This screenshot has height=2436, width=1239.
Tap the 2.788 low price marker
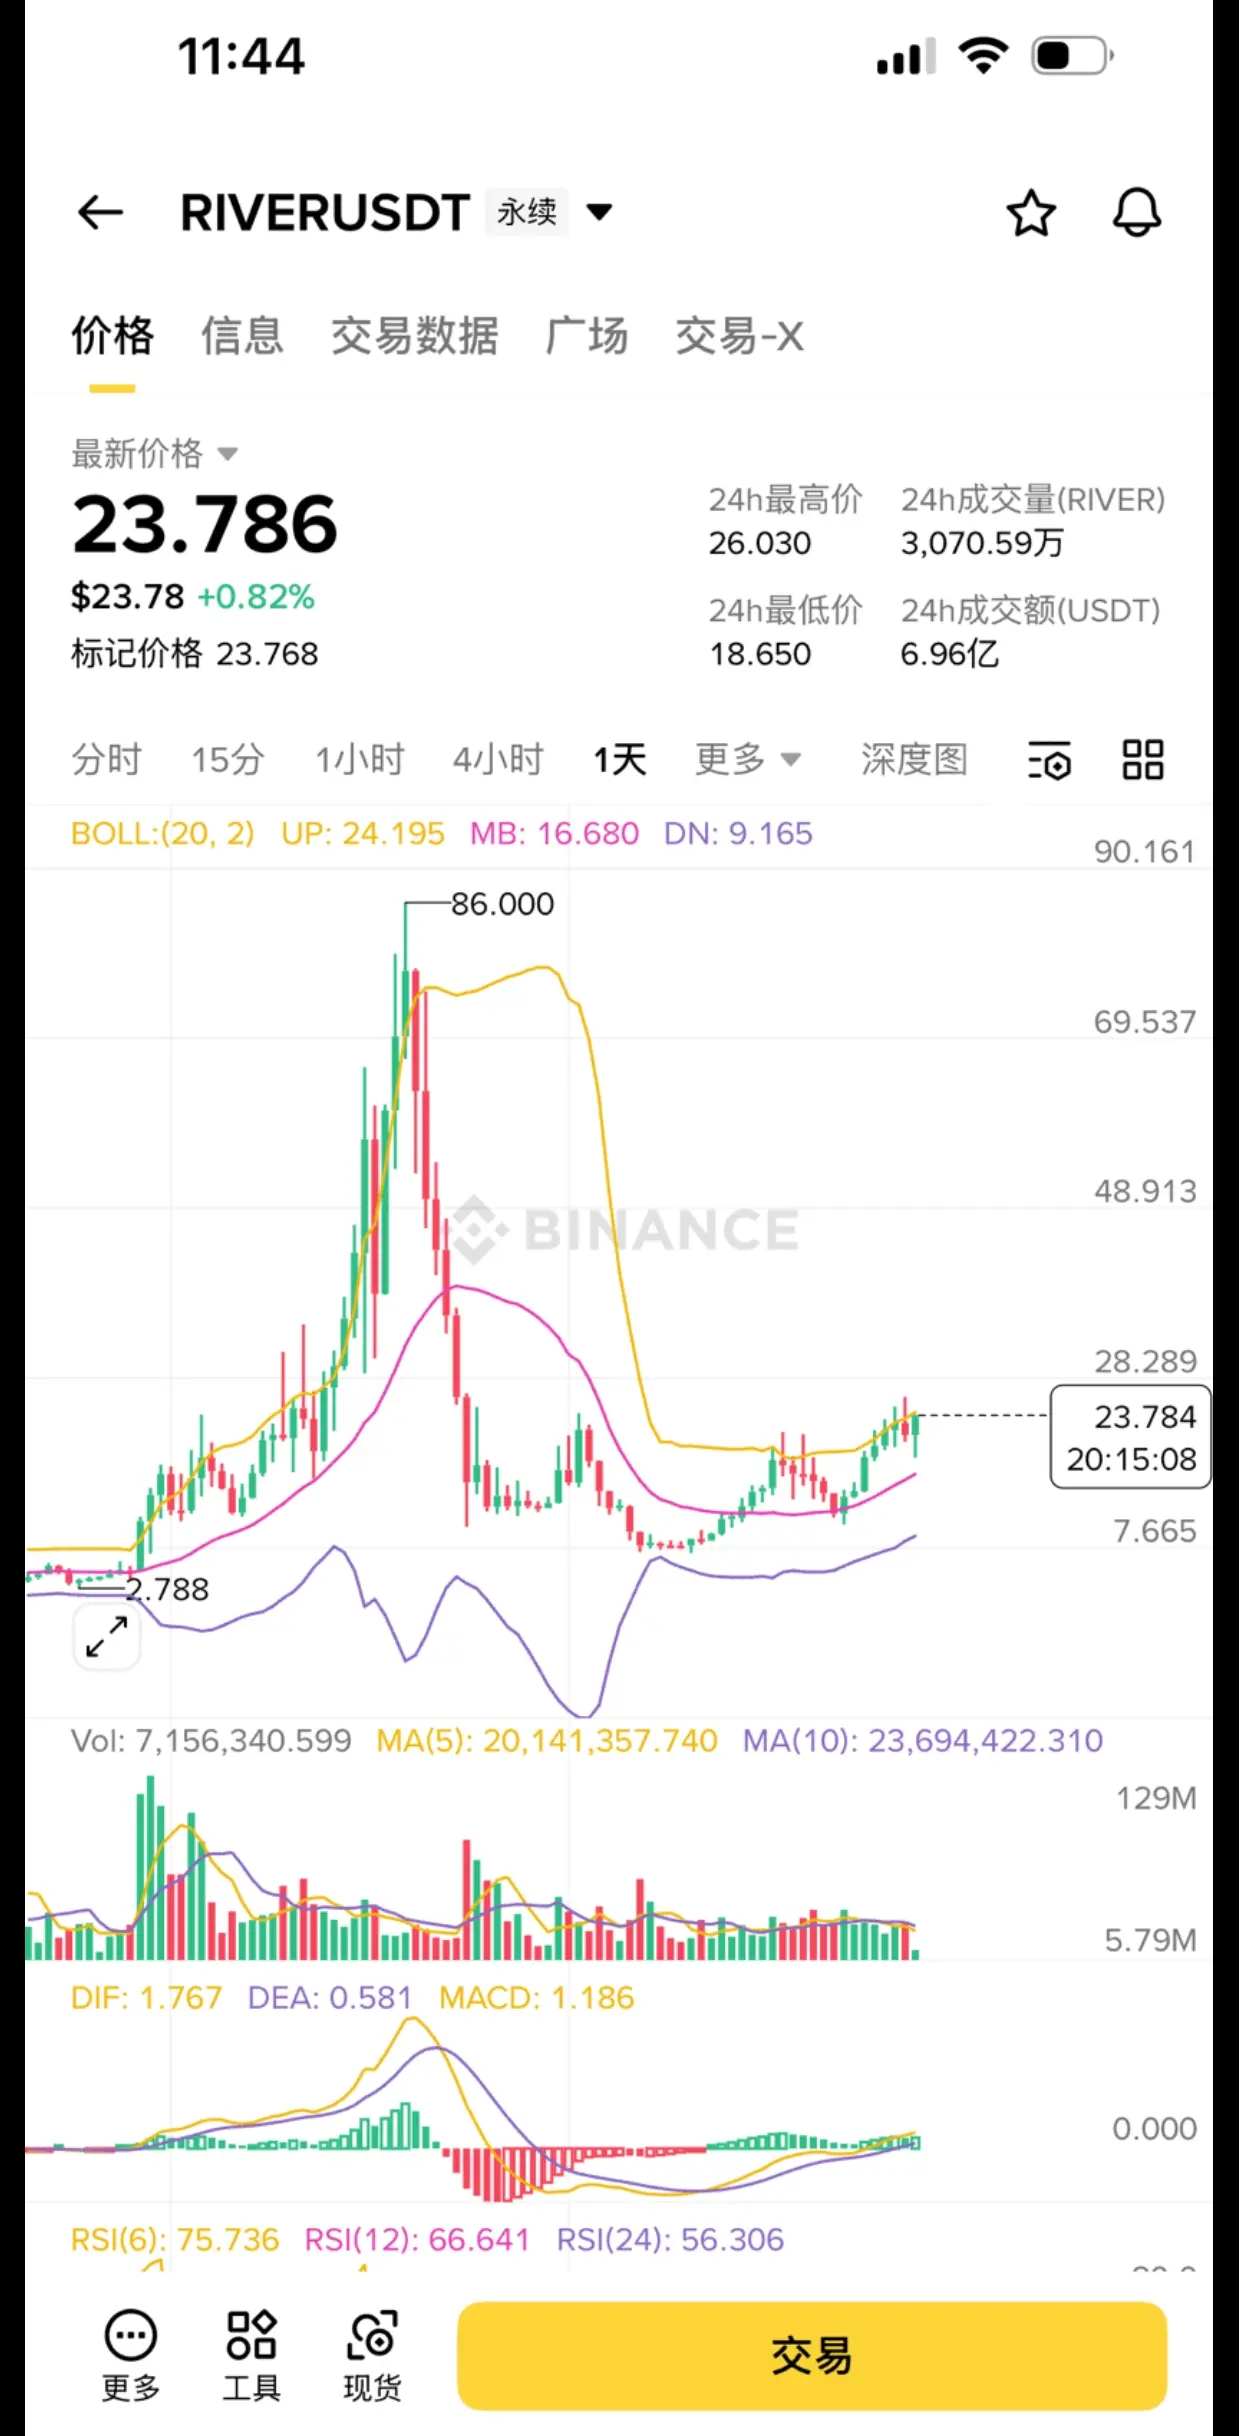(168, 1589)
